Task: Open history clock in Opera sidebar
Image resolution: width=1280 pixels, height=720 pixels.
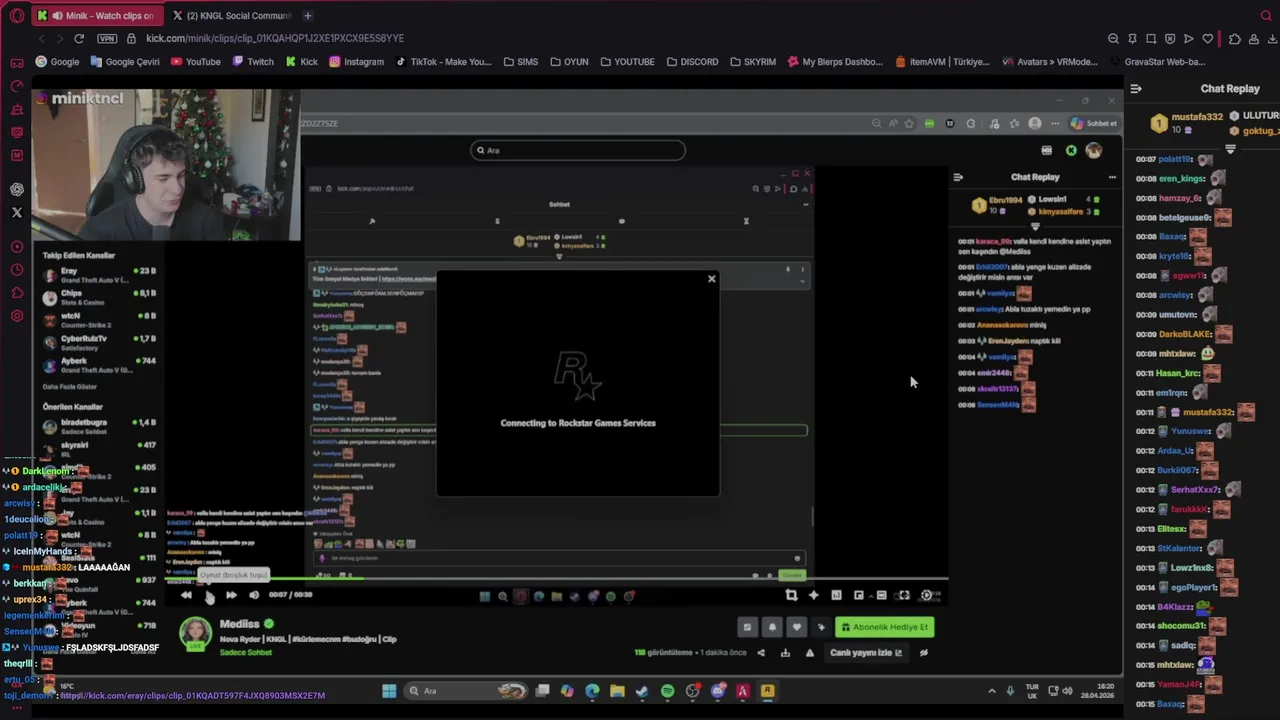Action: [17, 270]
